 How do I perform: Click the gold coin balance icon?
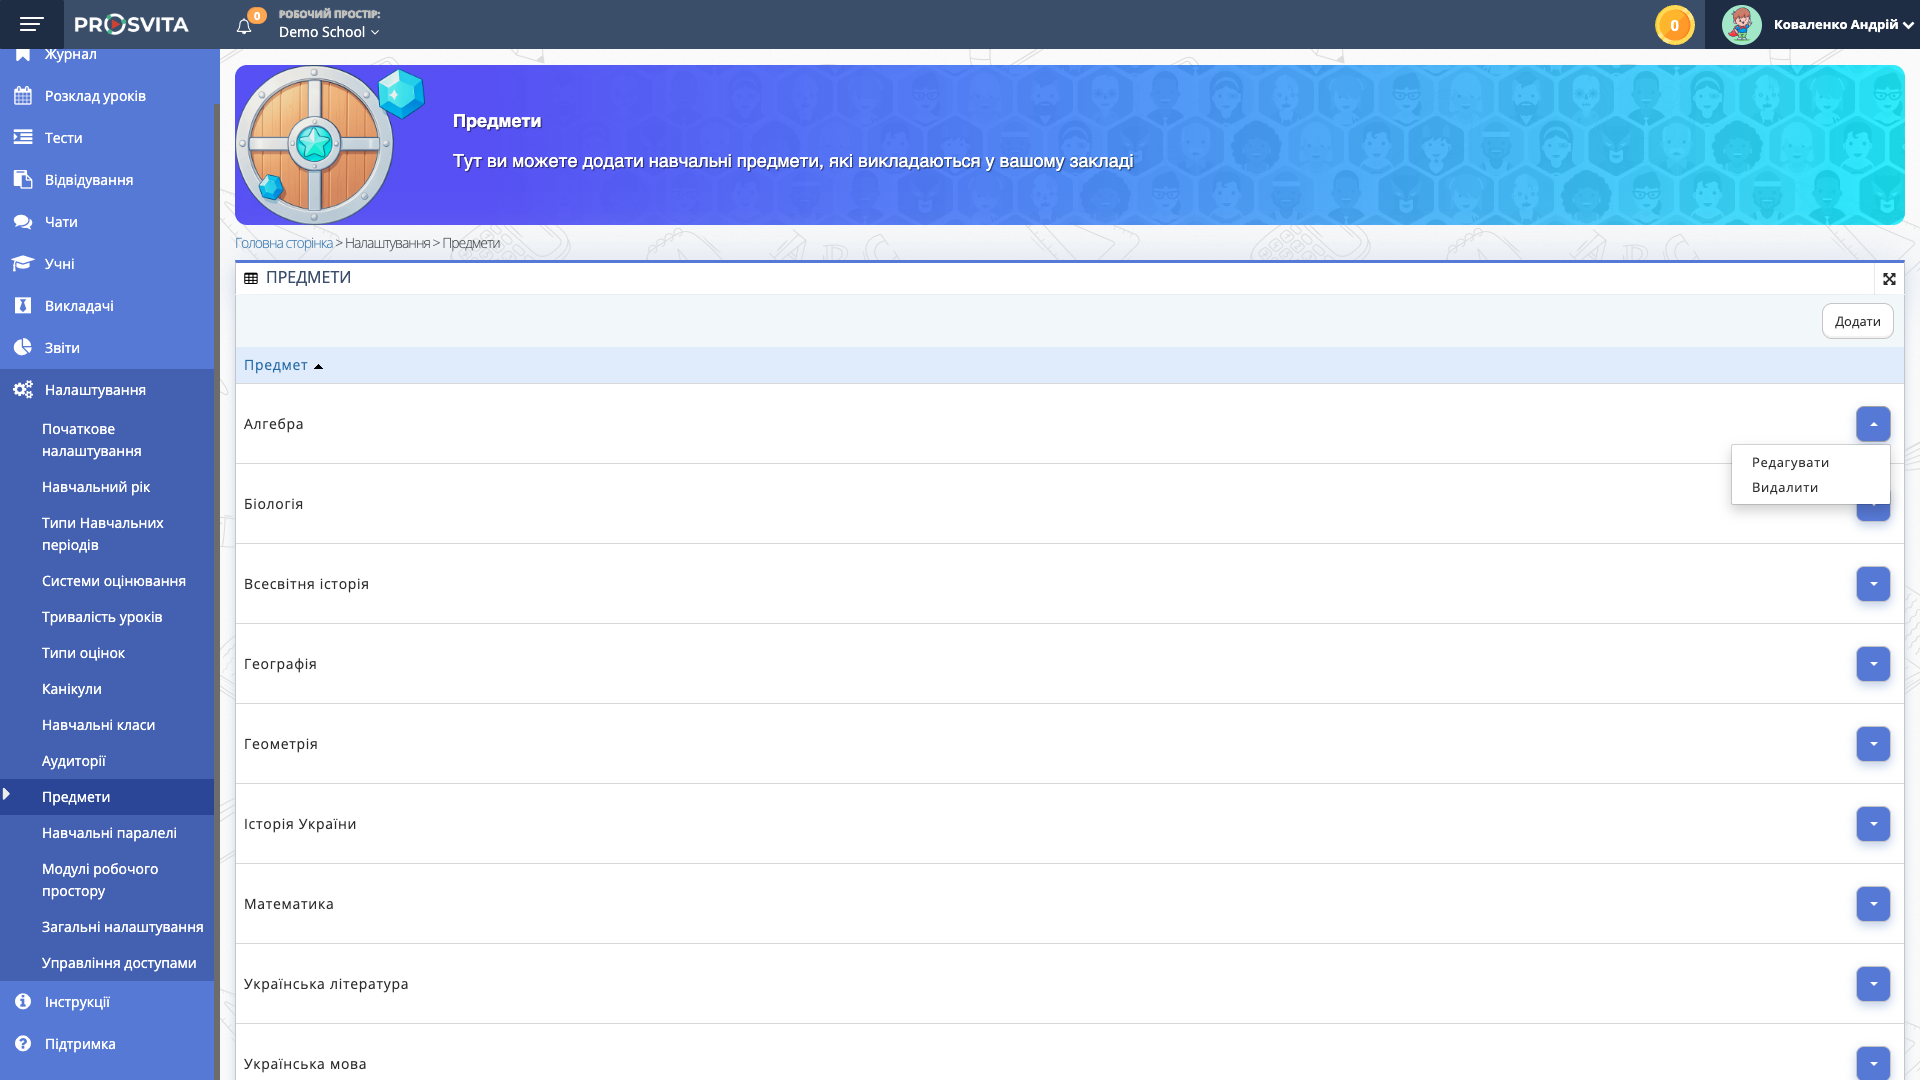pos(1674,25)
